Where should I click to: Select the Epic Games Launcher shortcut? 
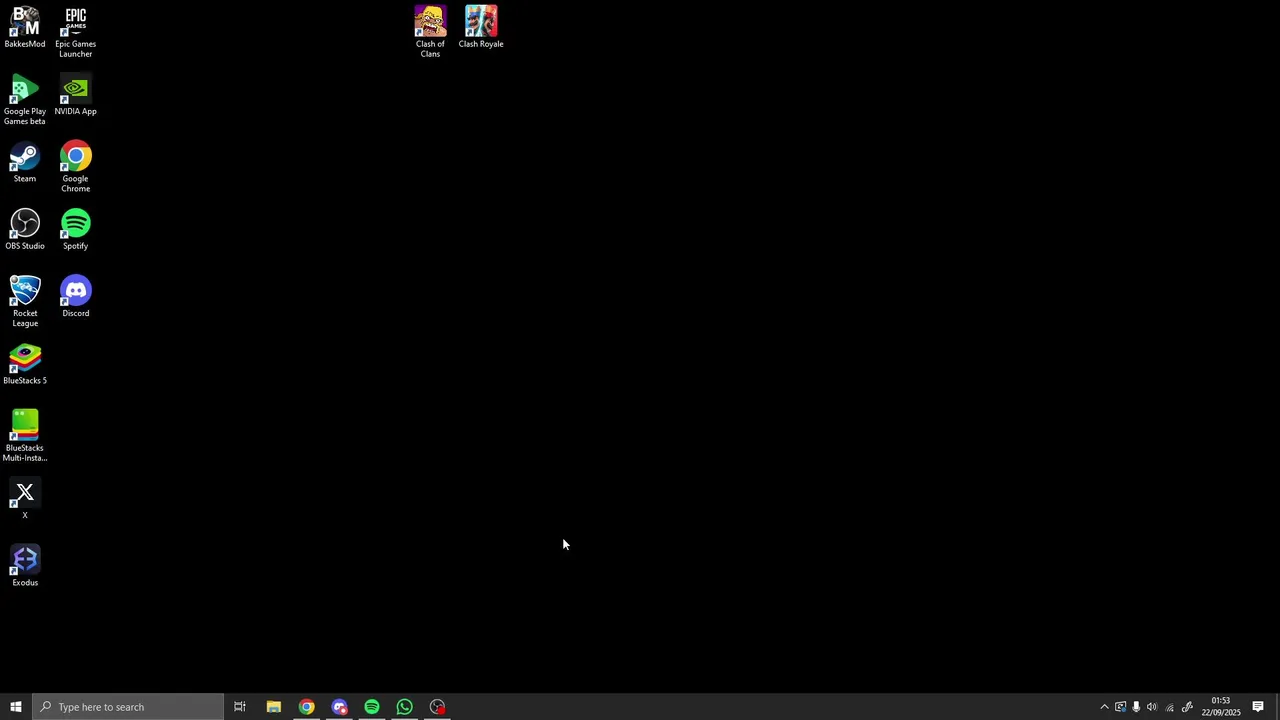point(76,32)
